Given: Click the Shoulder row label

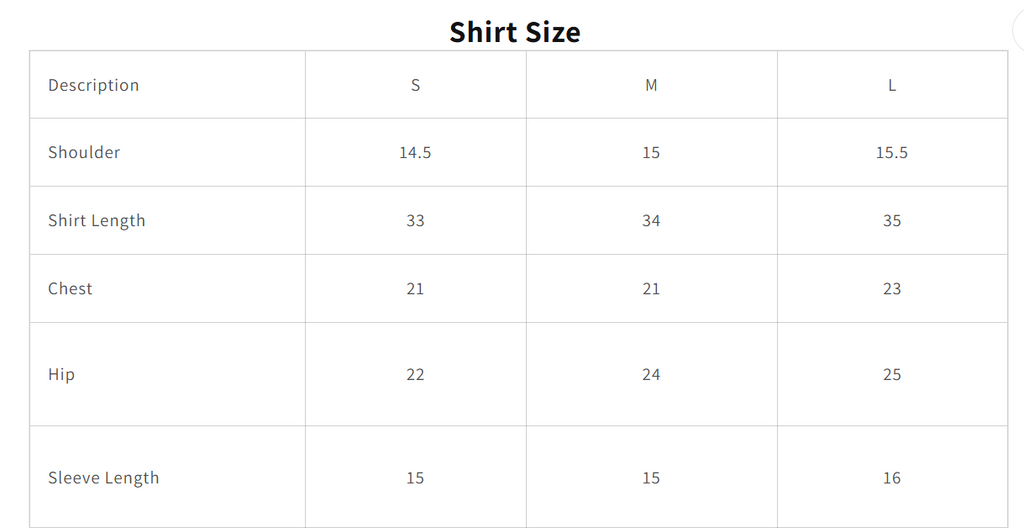Looking at the screenshot, I should coord(84,152).
